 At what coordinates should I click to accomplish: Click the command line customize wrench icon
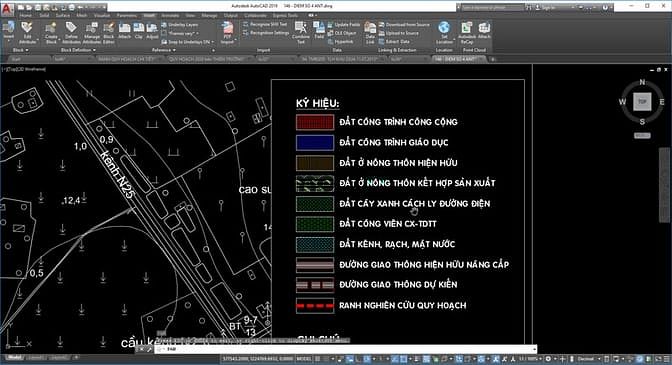point(150,350)
